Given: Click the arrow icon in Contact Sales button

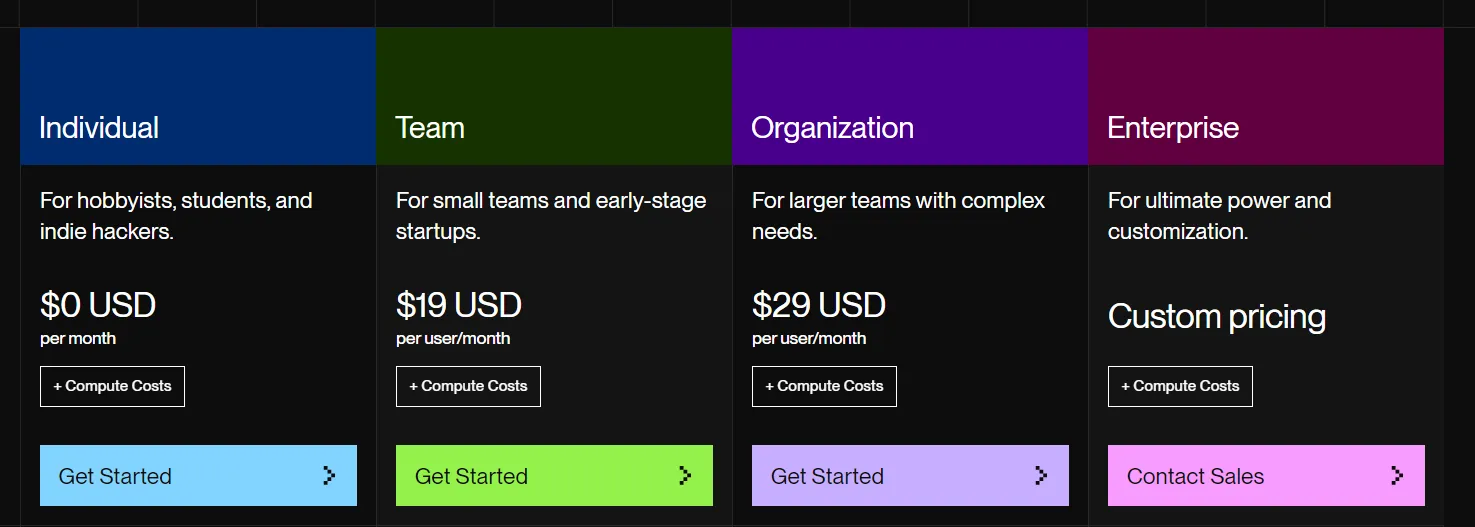Looking at the screenshot, I should click(x=1397, y=476).
